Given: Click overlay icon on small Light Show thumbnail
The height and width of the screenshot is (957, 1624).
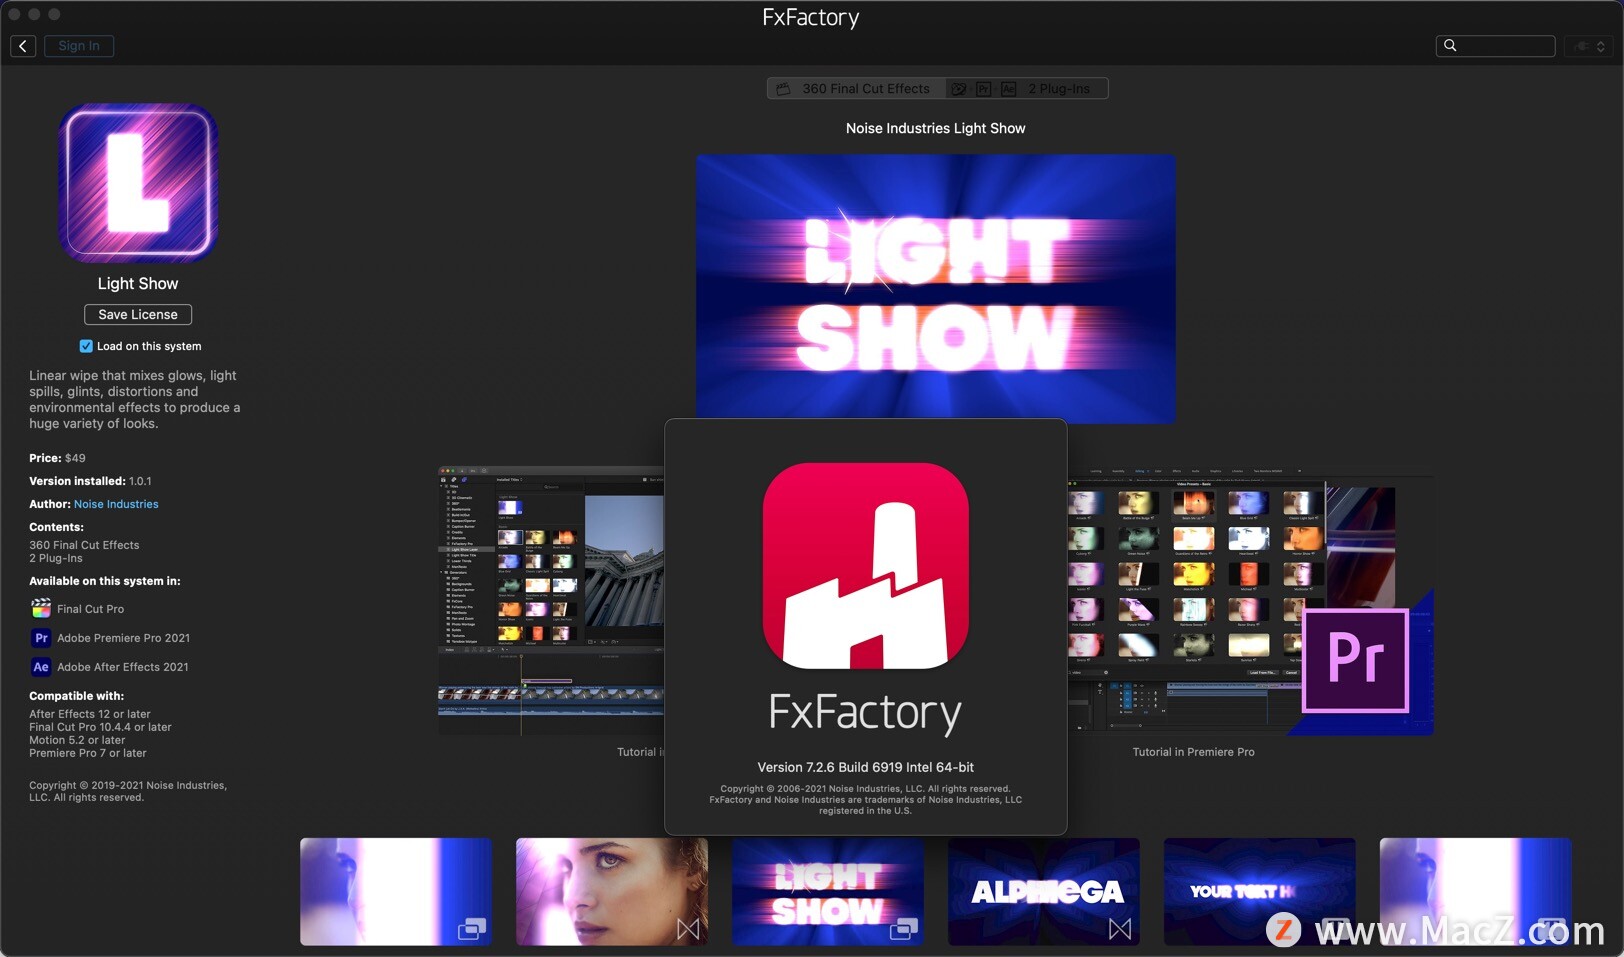Looking at the screenshot, I should 904,929.
